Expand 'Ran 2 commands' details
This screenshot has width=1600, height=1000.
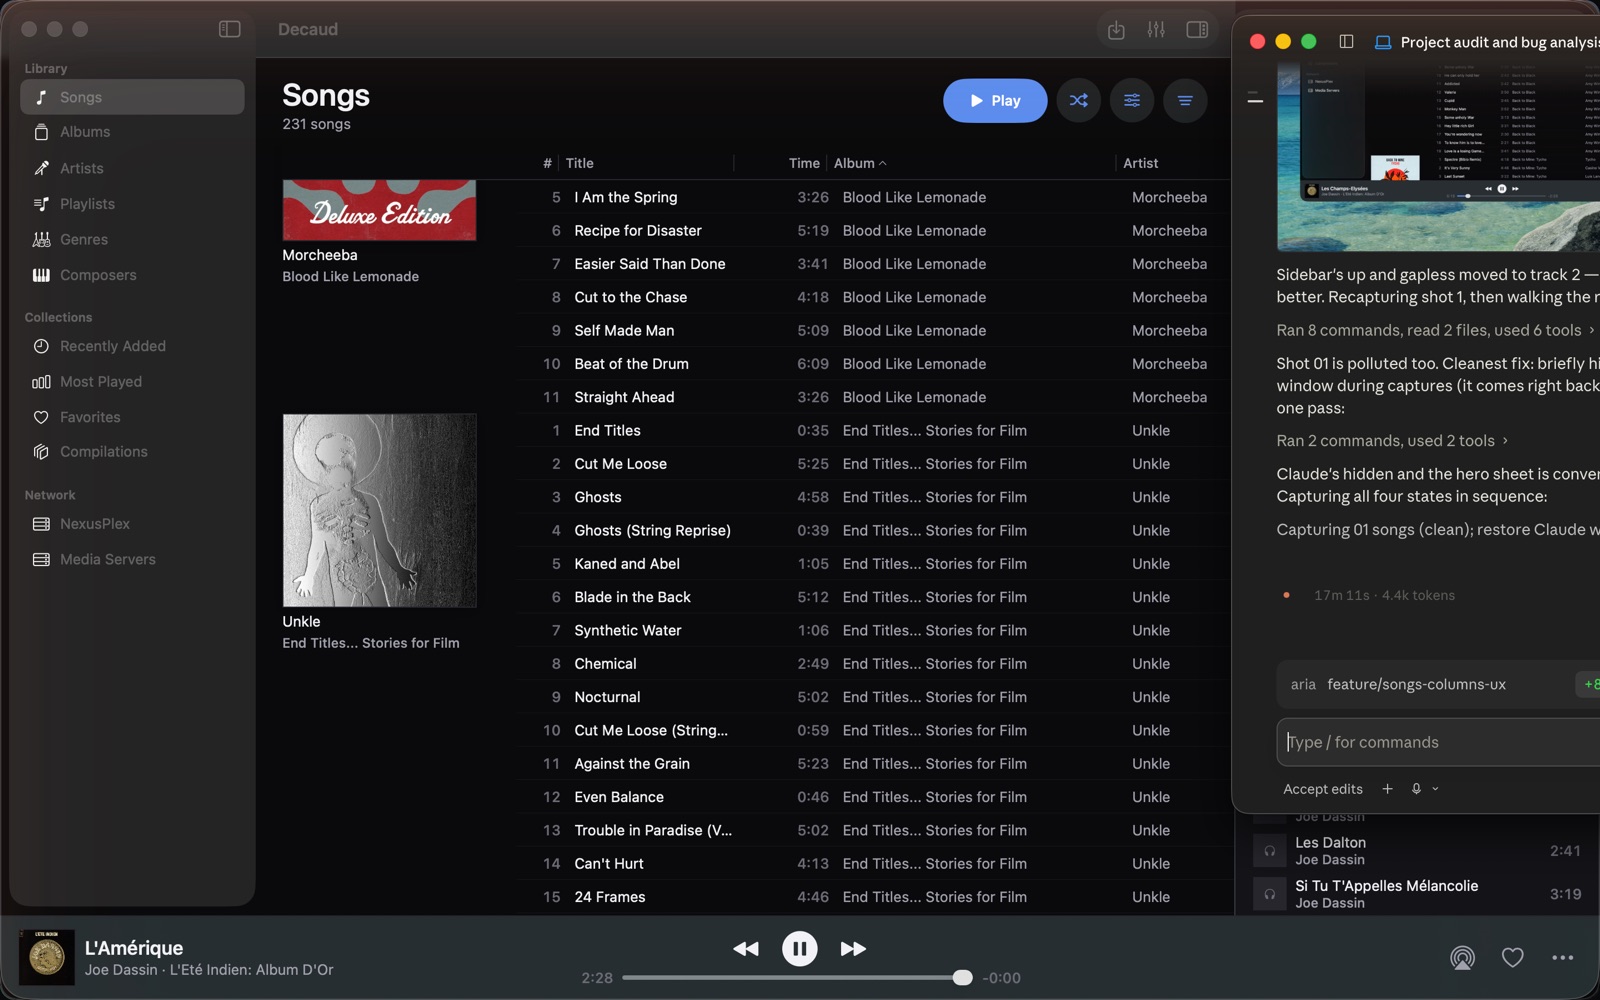pos(1392,441)
